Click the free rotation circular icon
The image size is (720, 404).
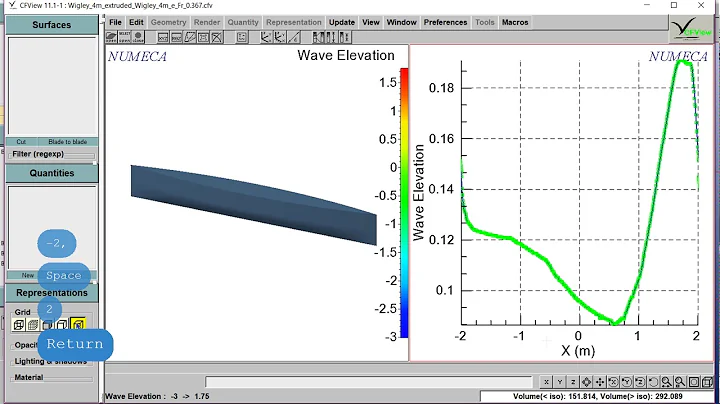653,382
